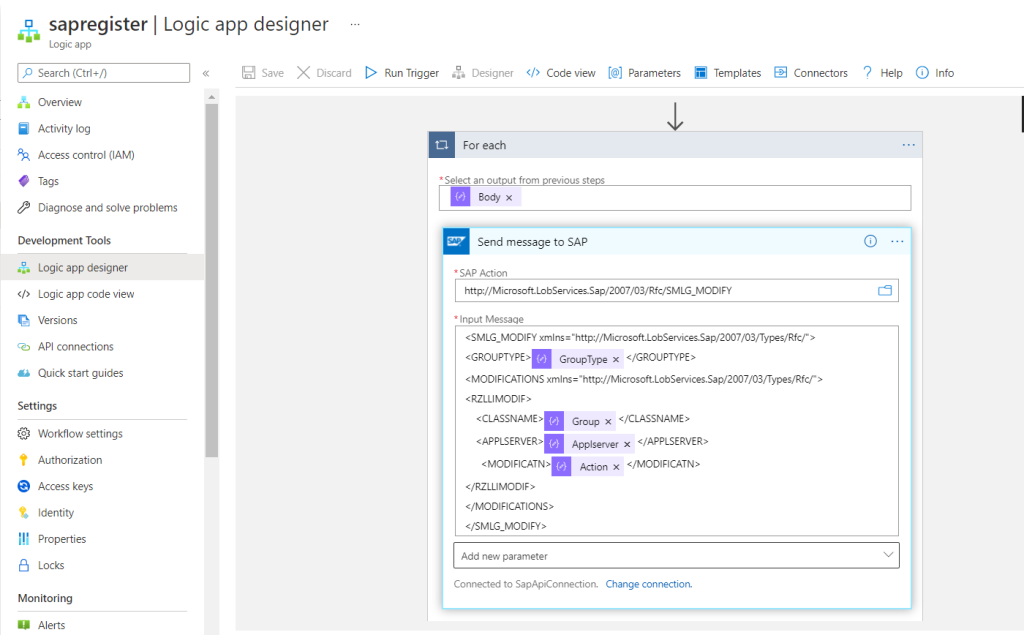The width and height of the screenshot is (1024, 635).
Task: Click Send message to SAP title
Action: pos(532,242)
